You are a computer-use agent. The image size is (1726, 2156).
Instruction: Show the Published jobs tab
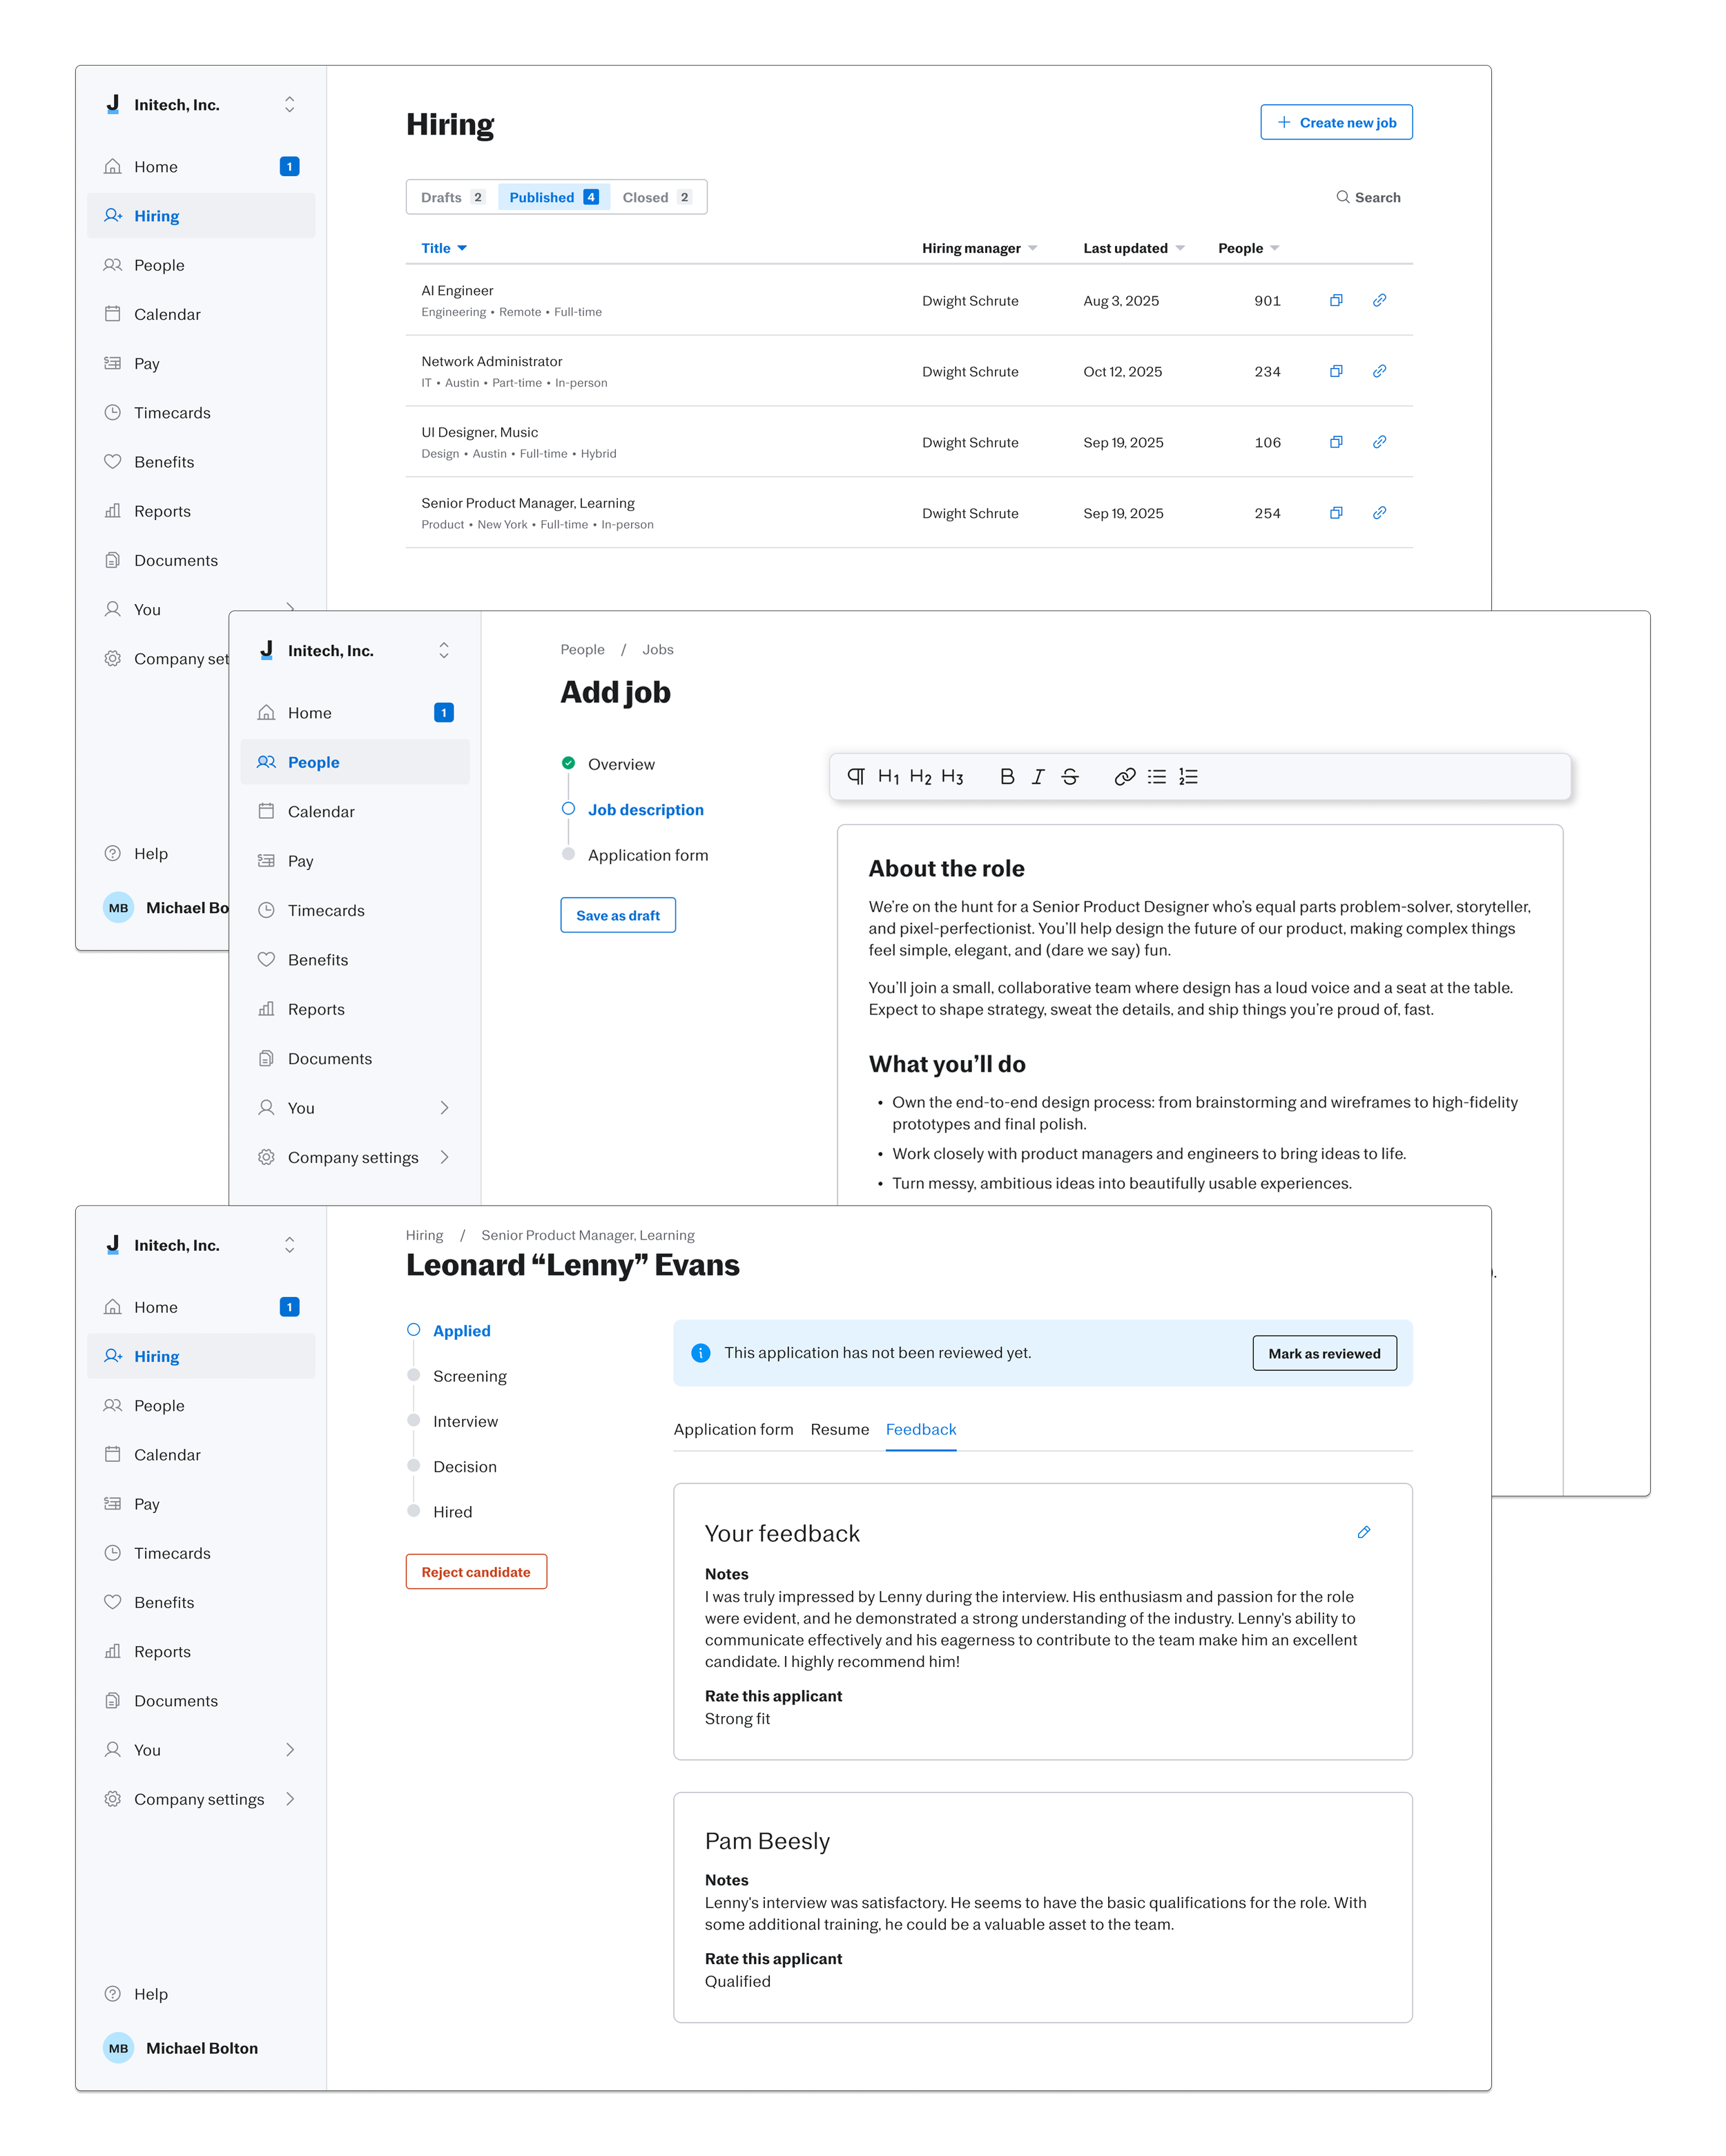tap(553, 197)
